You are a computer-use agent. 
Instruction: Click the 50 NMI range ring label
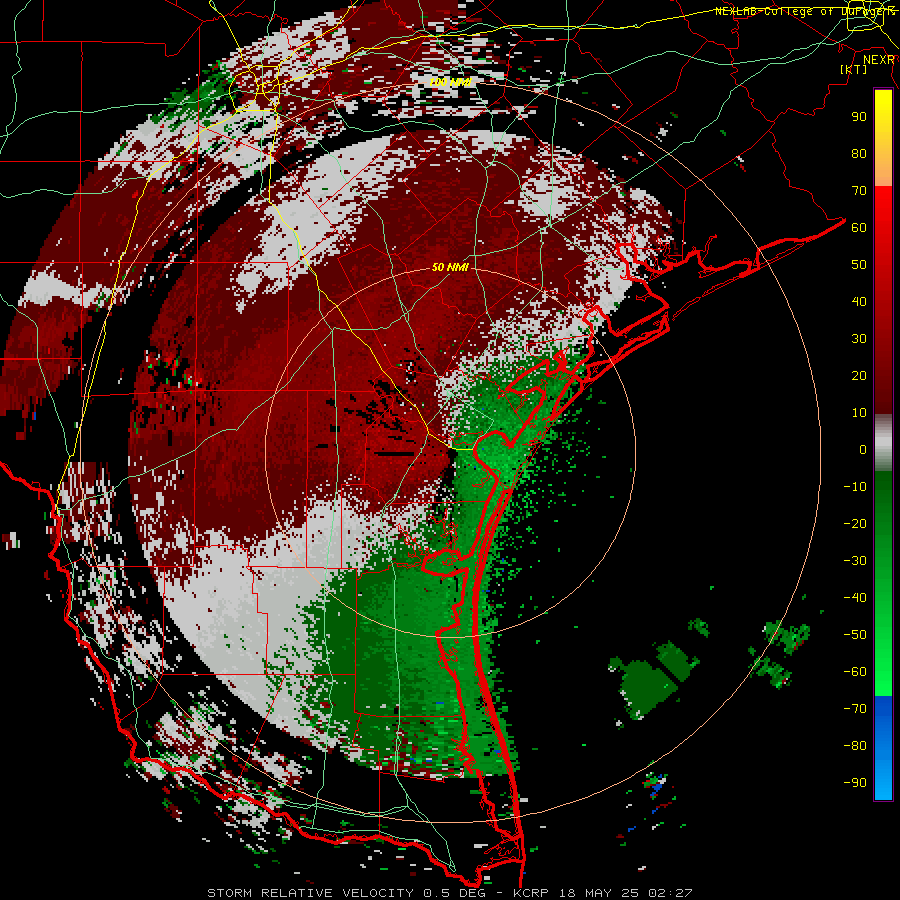point(450,267)
